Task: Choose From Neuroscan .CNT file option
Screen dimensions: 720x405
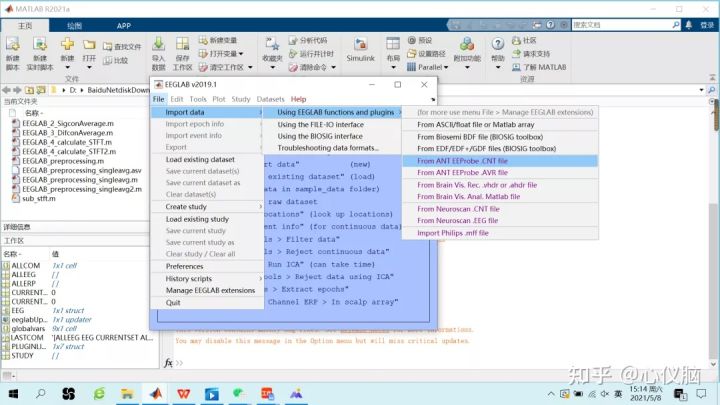Action: (x=500, y=208)
